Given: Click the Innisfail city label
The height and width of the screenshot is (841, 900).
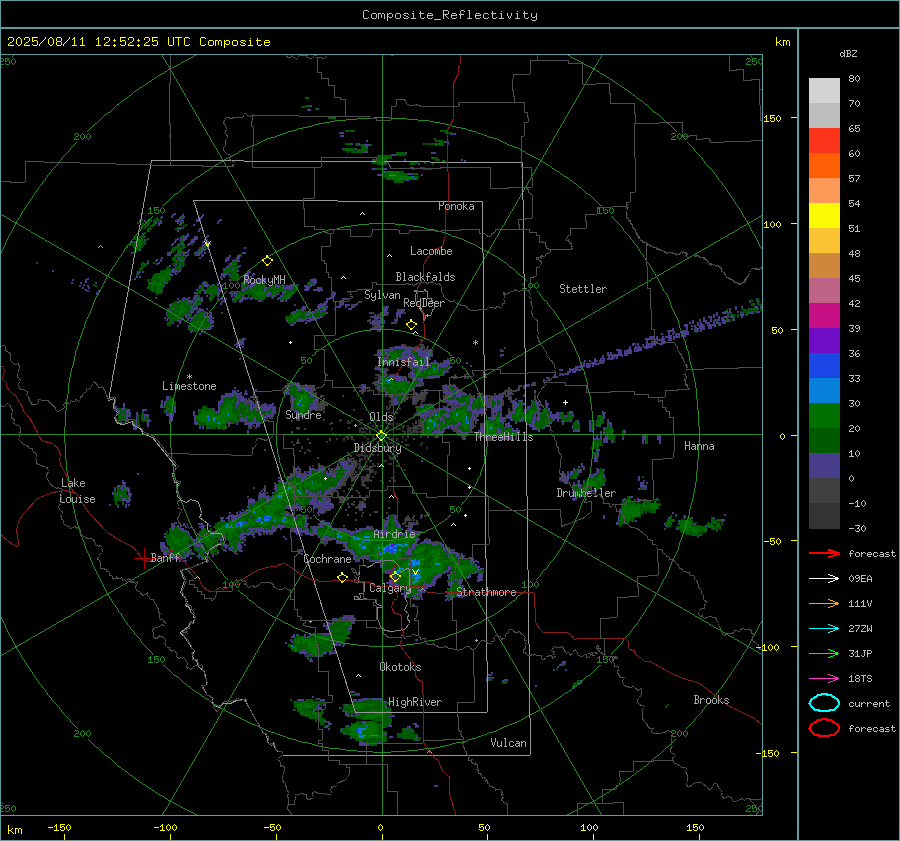Looking at the screenshot, I should 404,362.
